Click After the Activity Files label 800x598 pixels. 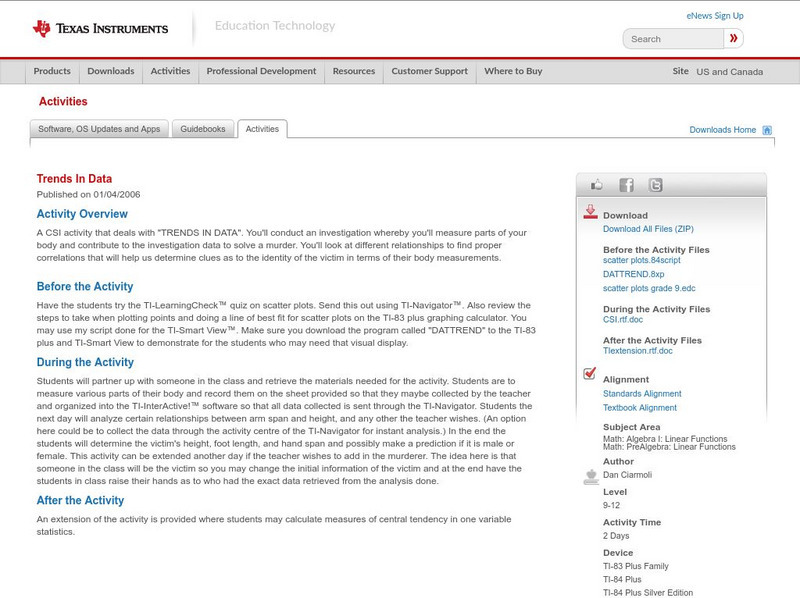(653, 340)
